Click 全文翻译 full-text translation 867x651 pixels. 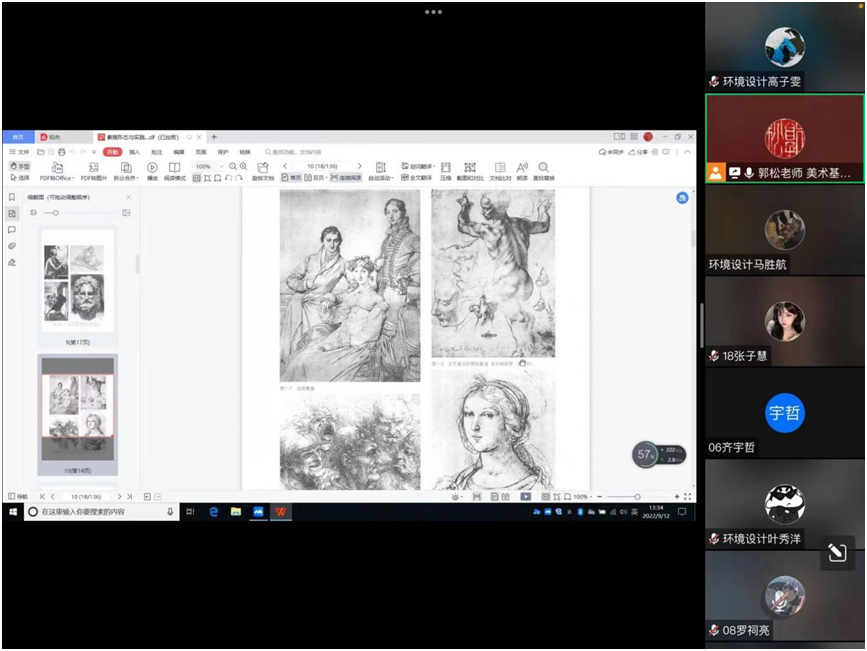(416, 178)
